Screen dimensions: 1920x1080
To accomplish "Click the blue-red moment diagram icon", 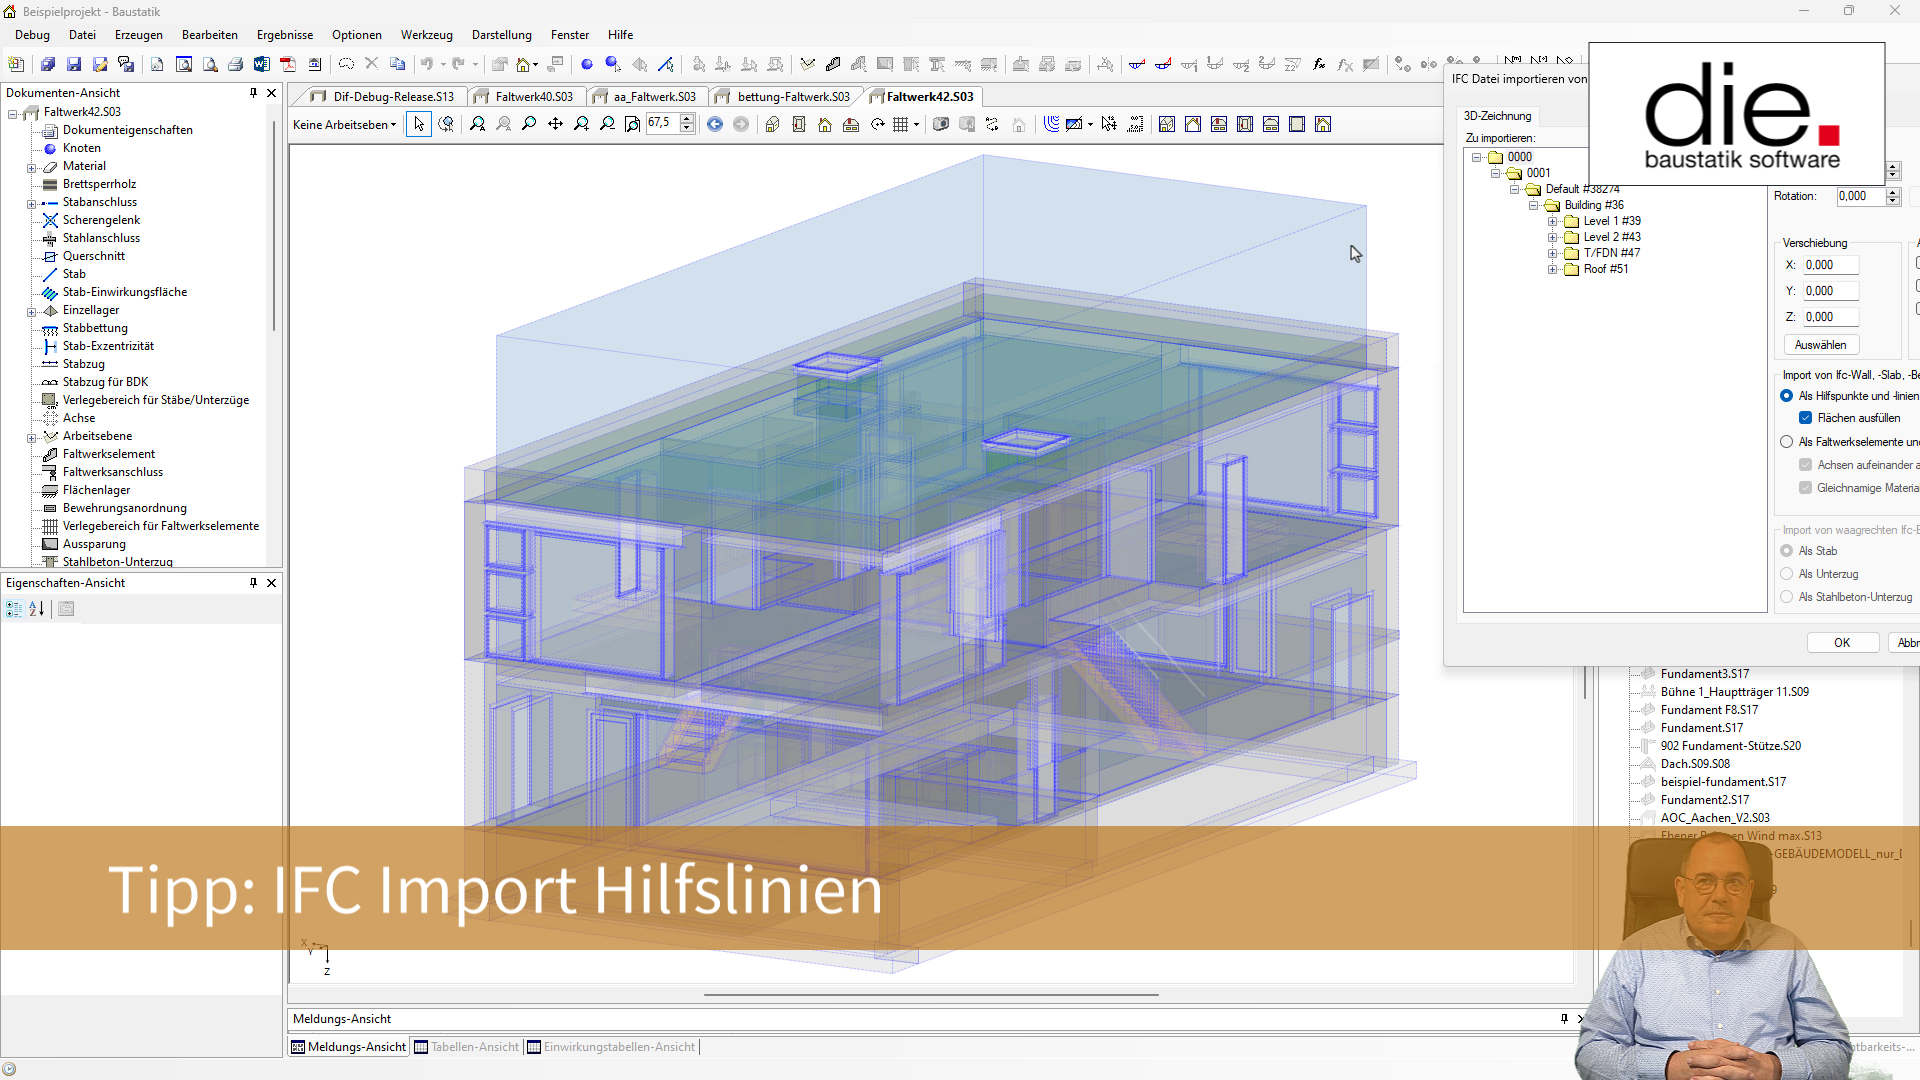I will click(1137, 64).
